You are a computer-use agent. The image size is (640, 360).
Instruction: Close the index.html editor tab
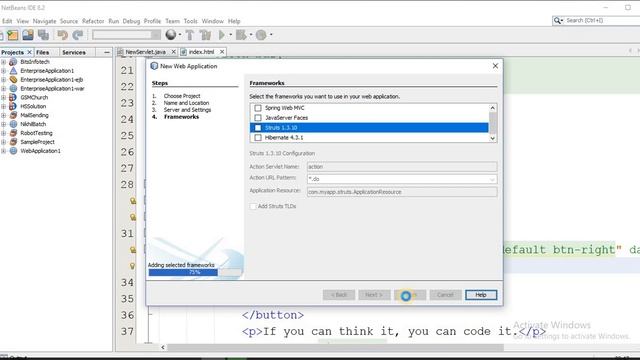pyautogui.click(x=222, y=52)
